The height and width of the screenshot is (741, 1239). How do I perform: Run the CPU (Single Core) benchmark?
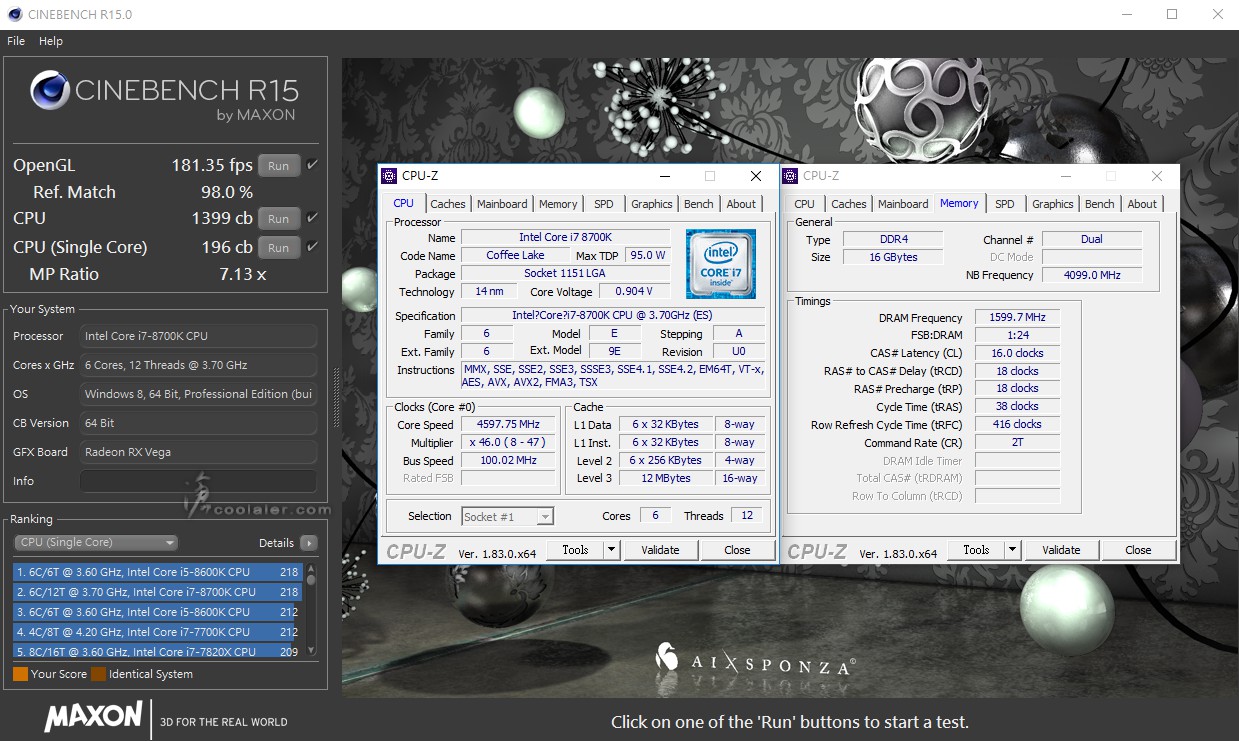[279, 248]
